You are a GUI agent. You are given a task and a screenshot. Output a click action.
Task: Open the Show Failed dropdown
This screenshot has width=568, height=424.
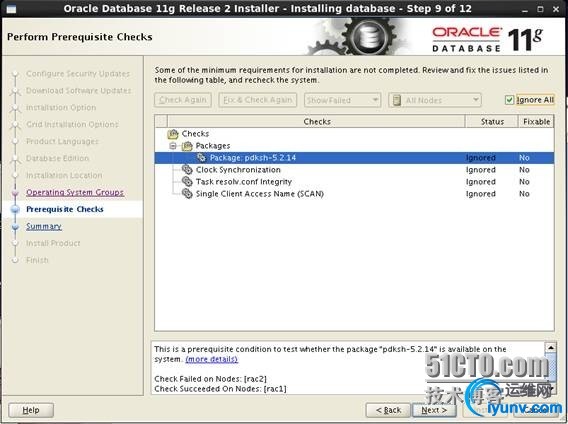(x=342, y=100)
